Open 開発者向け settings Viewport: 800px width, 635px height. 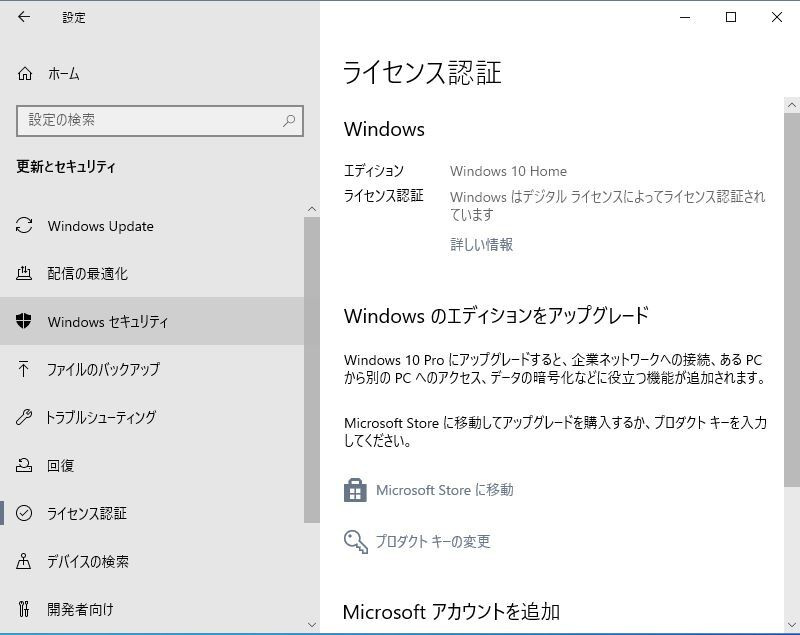152,609
